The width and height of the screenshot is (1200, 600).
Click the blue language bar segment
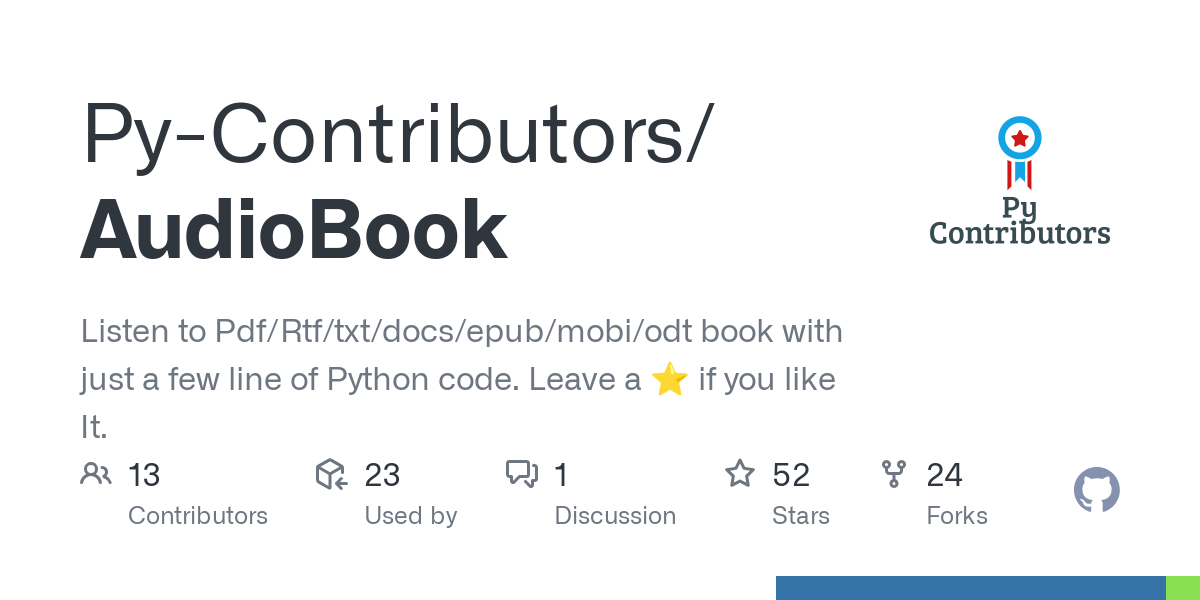(970, 588)
